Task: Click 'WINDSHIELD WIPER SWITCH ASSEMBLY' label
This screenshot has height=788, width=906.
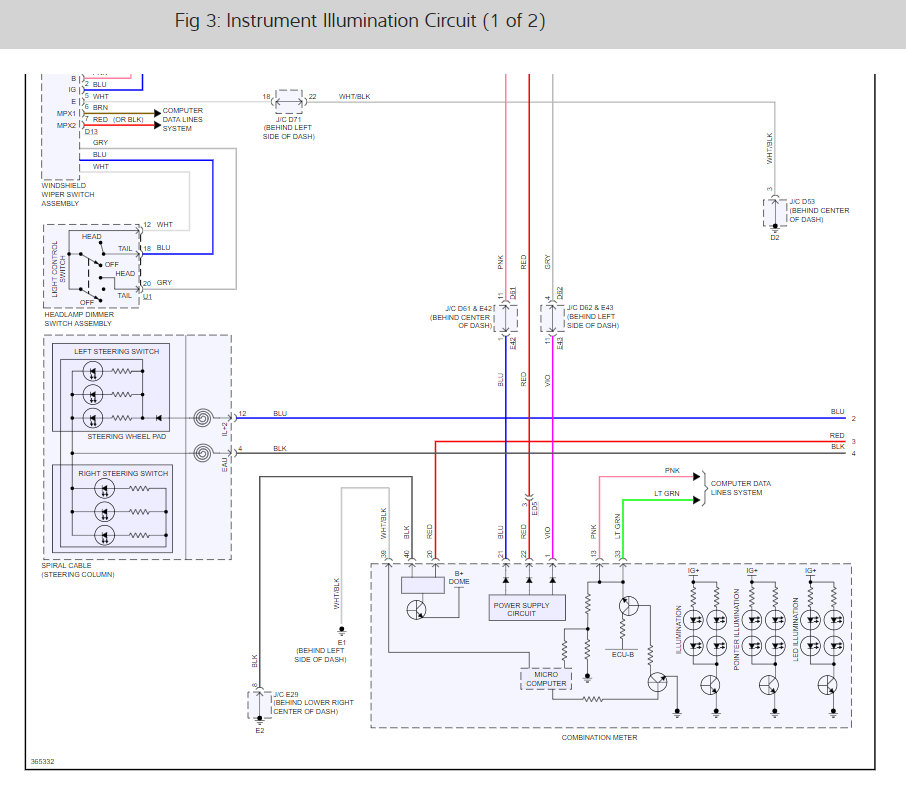Action: [68, 195]
